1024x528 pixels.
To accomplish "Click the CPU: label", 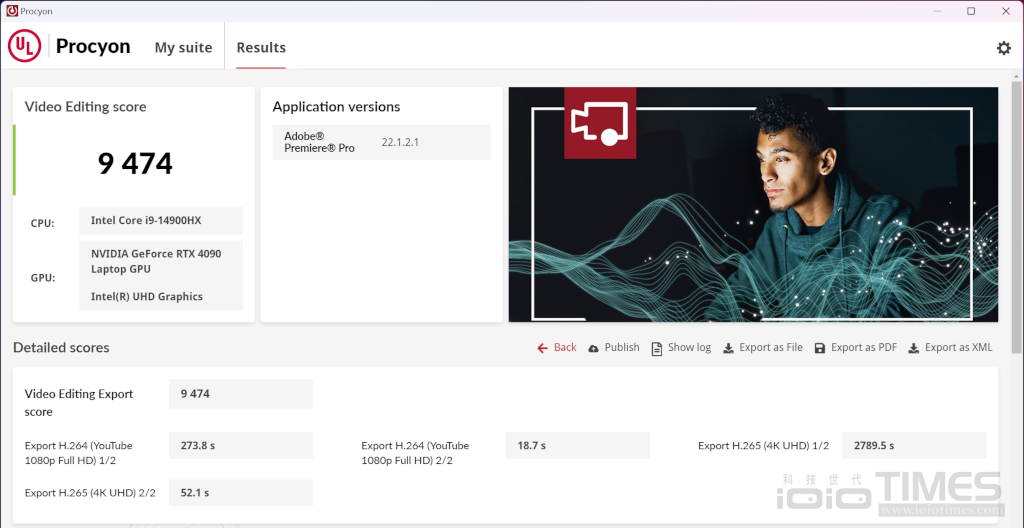I will click(42, 223).
